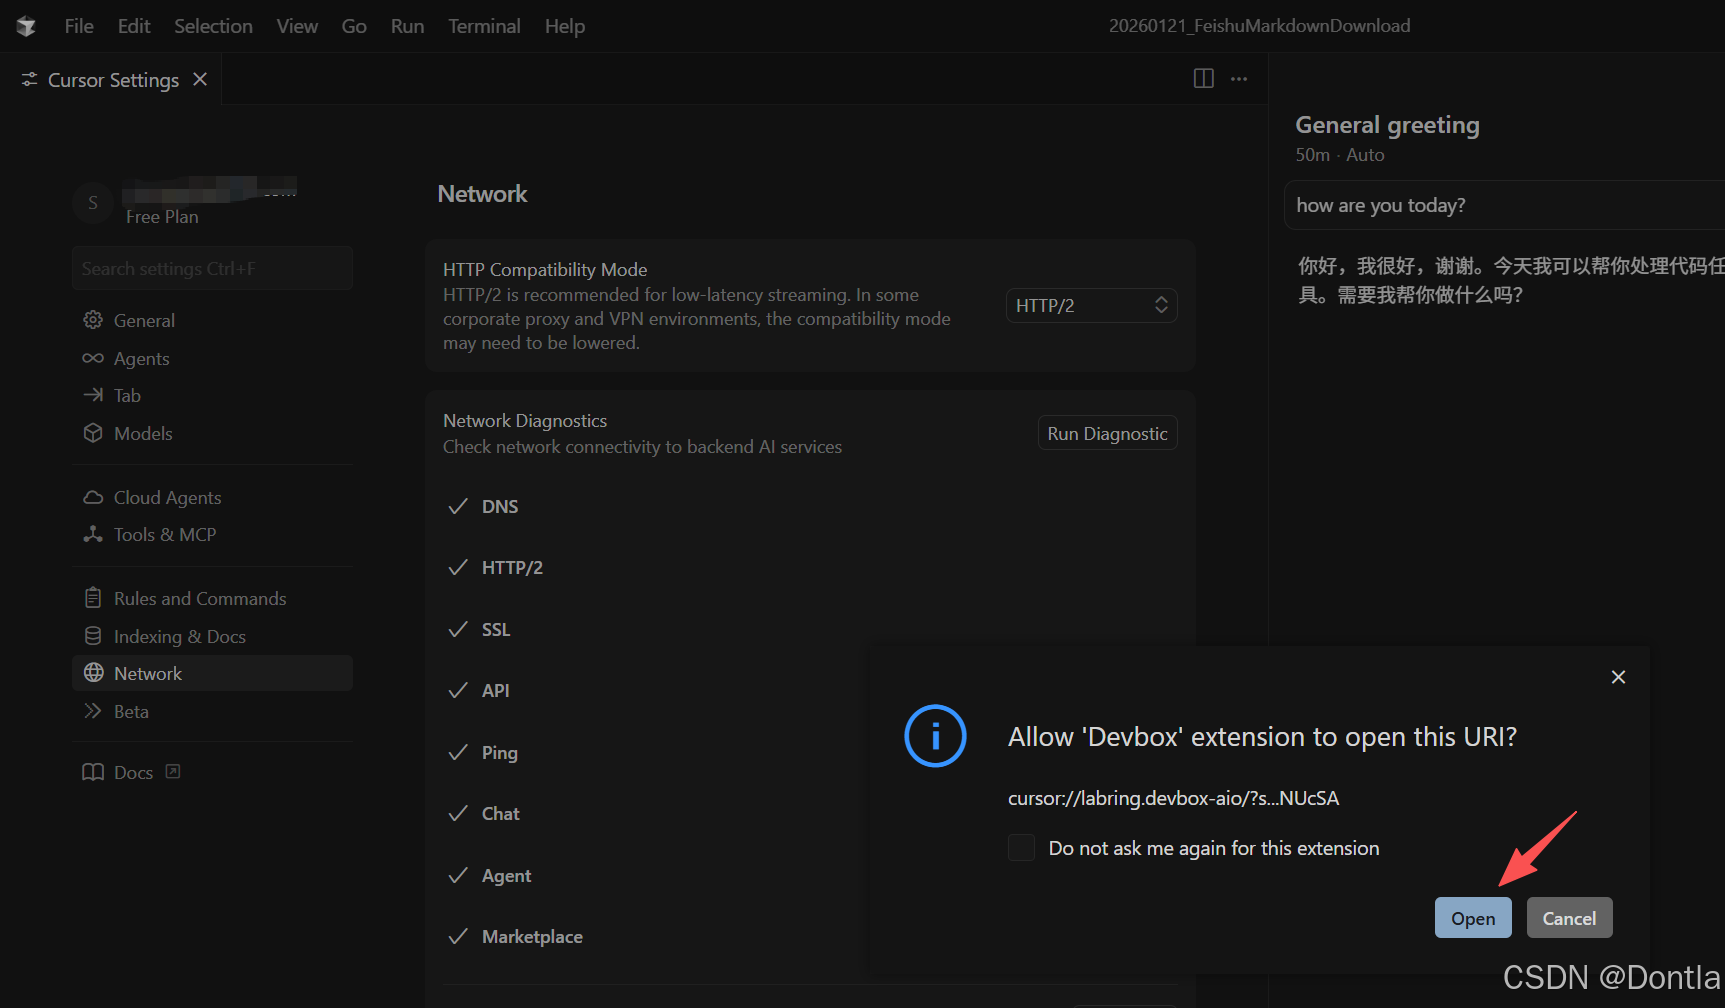Click the DNS check mark icon
Screen dimensions: 1725x1008
(x=458, y=507)
